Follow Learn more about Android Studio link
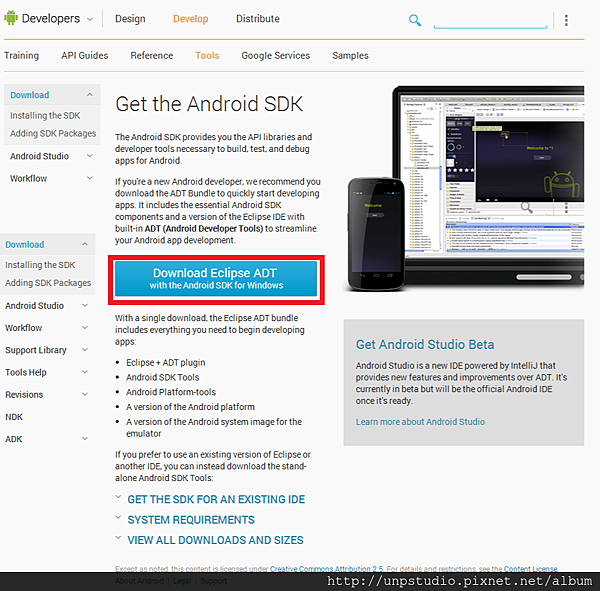The image size is (600, 591). [x=420, y=422]
